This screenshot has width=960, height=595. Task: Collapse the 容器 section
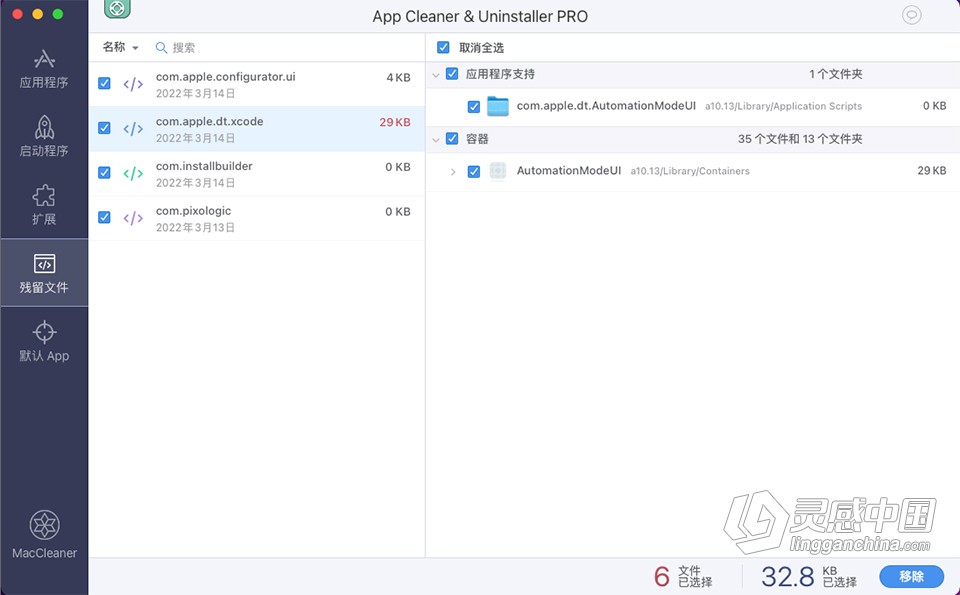436,138
